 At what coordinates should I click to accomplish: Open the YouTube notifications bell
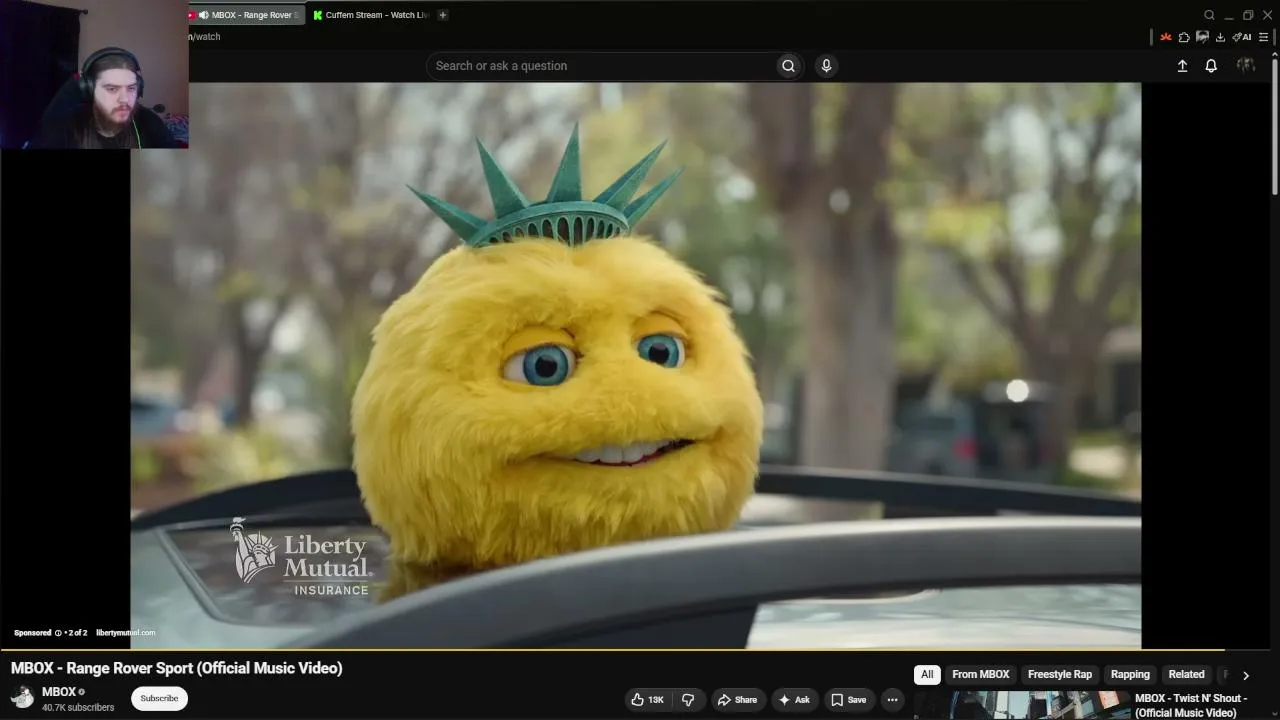click(x=1211, y=66)
